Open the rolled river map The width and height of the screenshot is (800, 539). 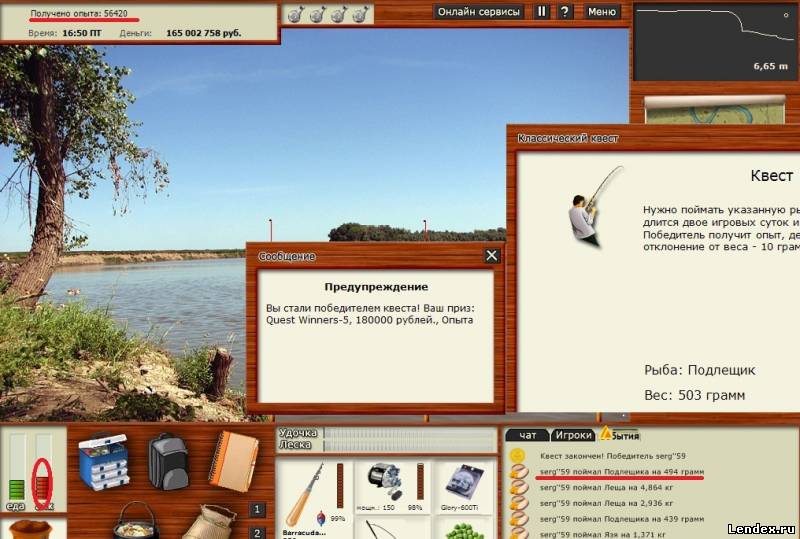[714, 109]
